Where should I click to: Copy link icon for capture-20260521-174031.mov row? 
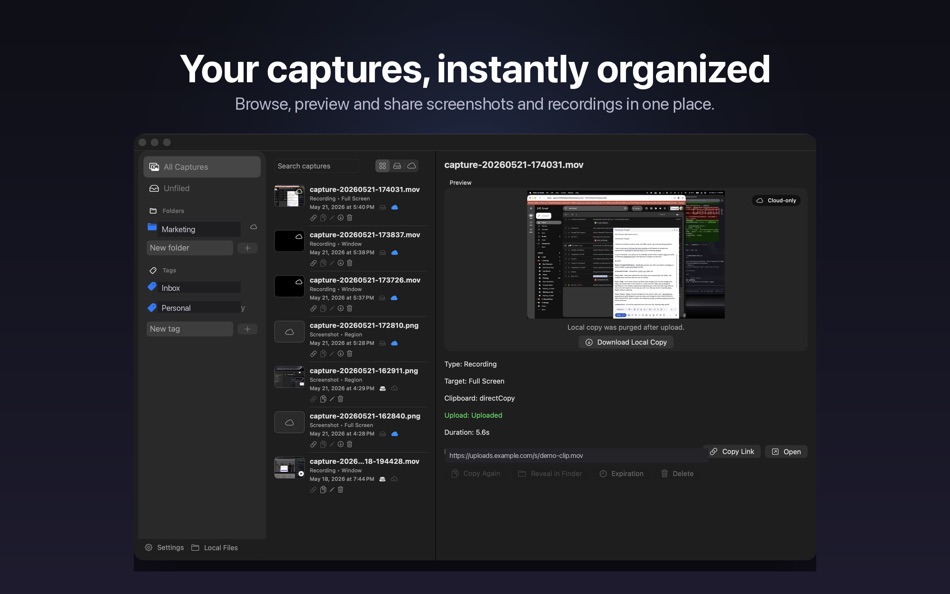pyautogui.click(x=313, y=218)
